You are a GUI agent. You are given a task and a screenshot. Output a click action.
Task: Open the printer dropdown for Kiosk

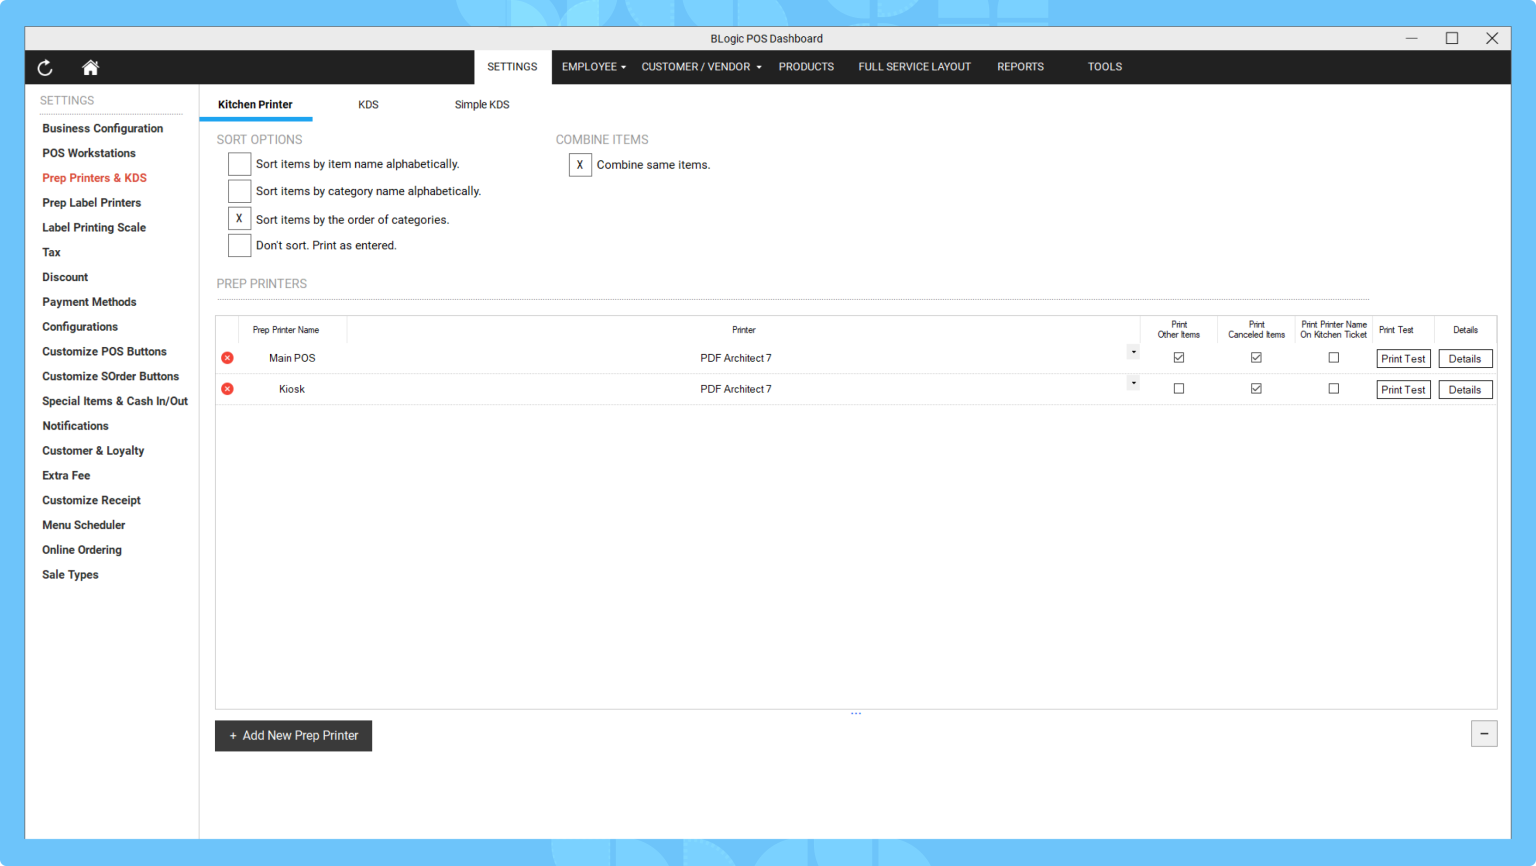click(x=1133, y=383)
